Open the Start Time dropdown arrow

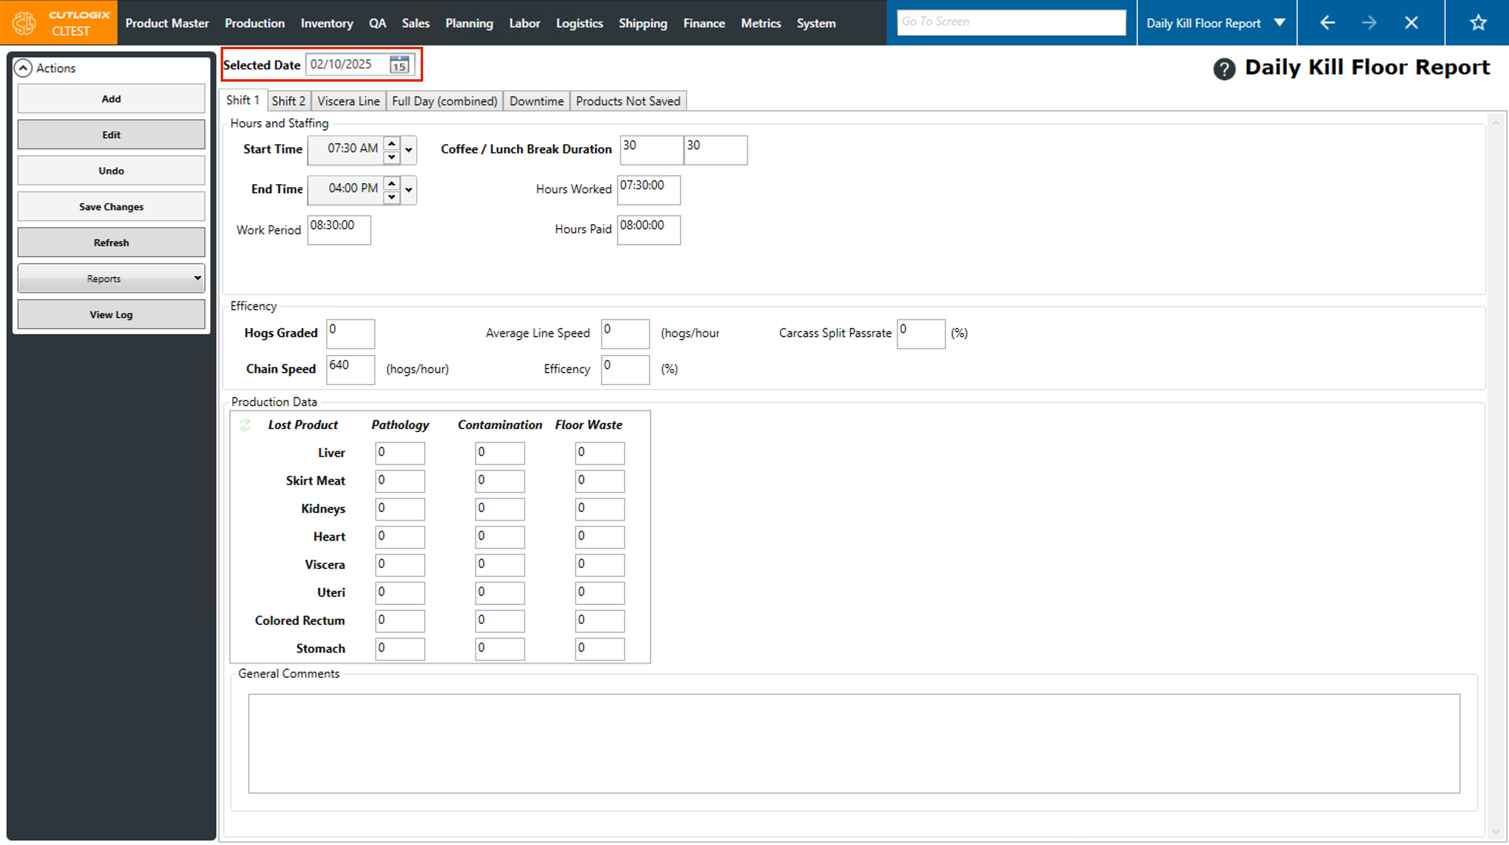409,150
